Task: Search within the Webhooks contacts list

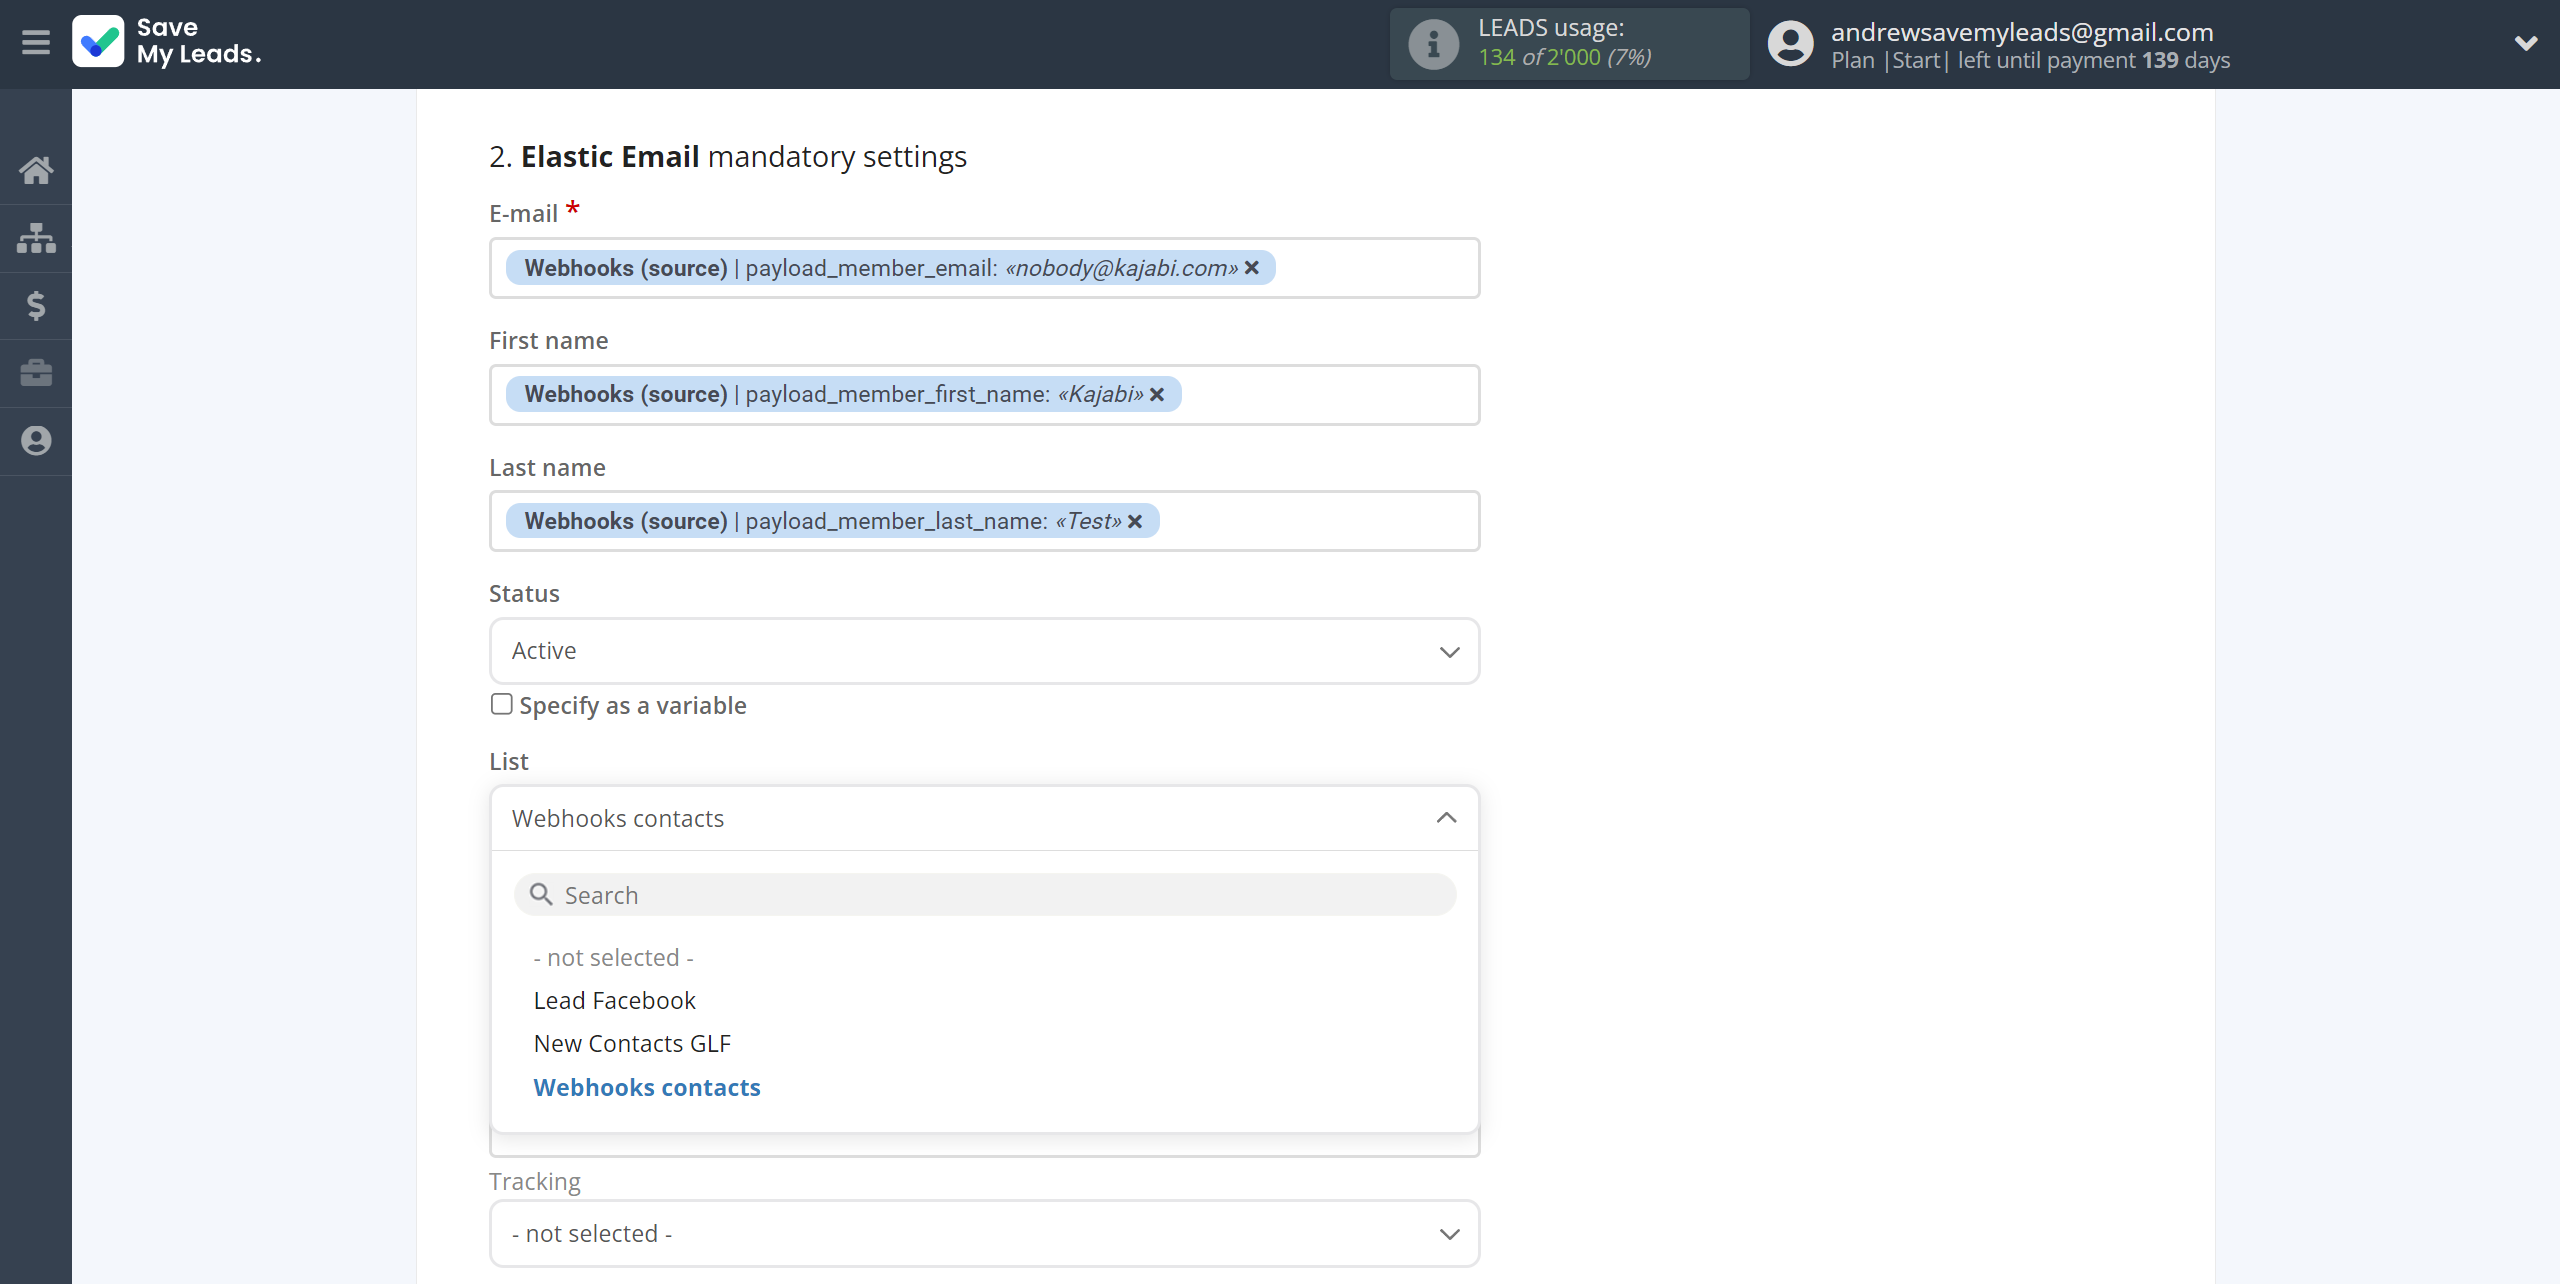Action: pos(984,894)
